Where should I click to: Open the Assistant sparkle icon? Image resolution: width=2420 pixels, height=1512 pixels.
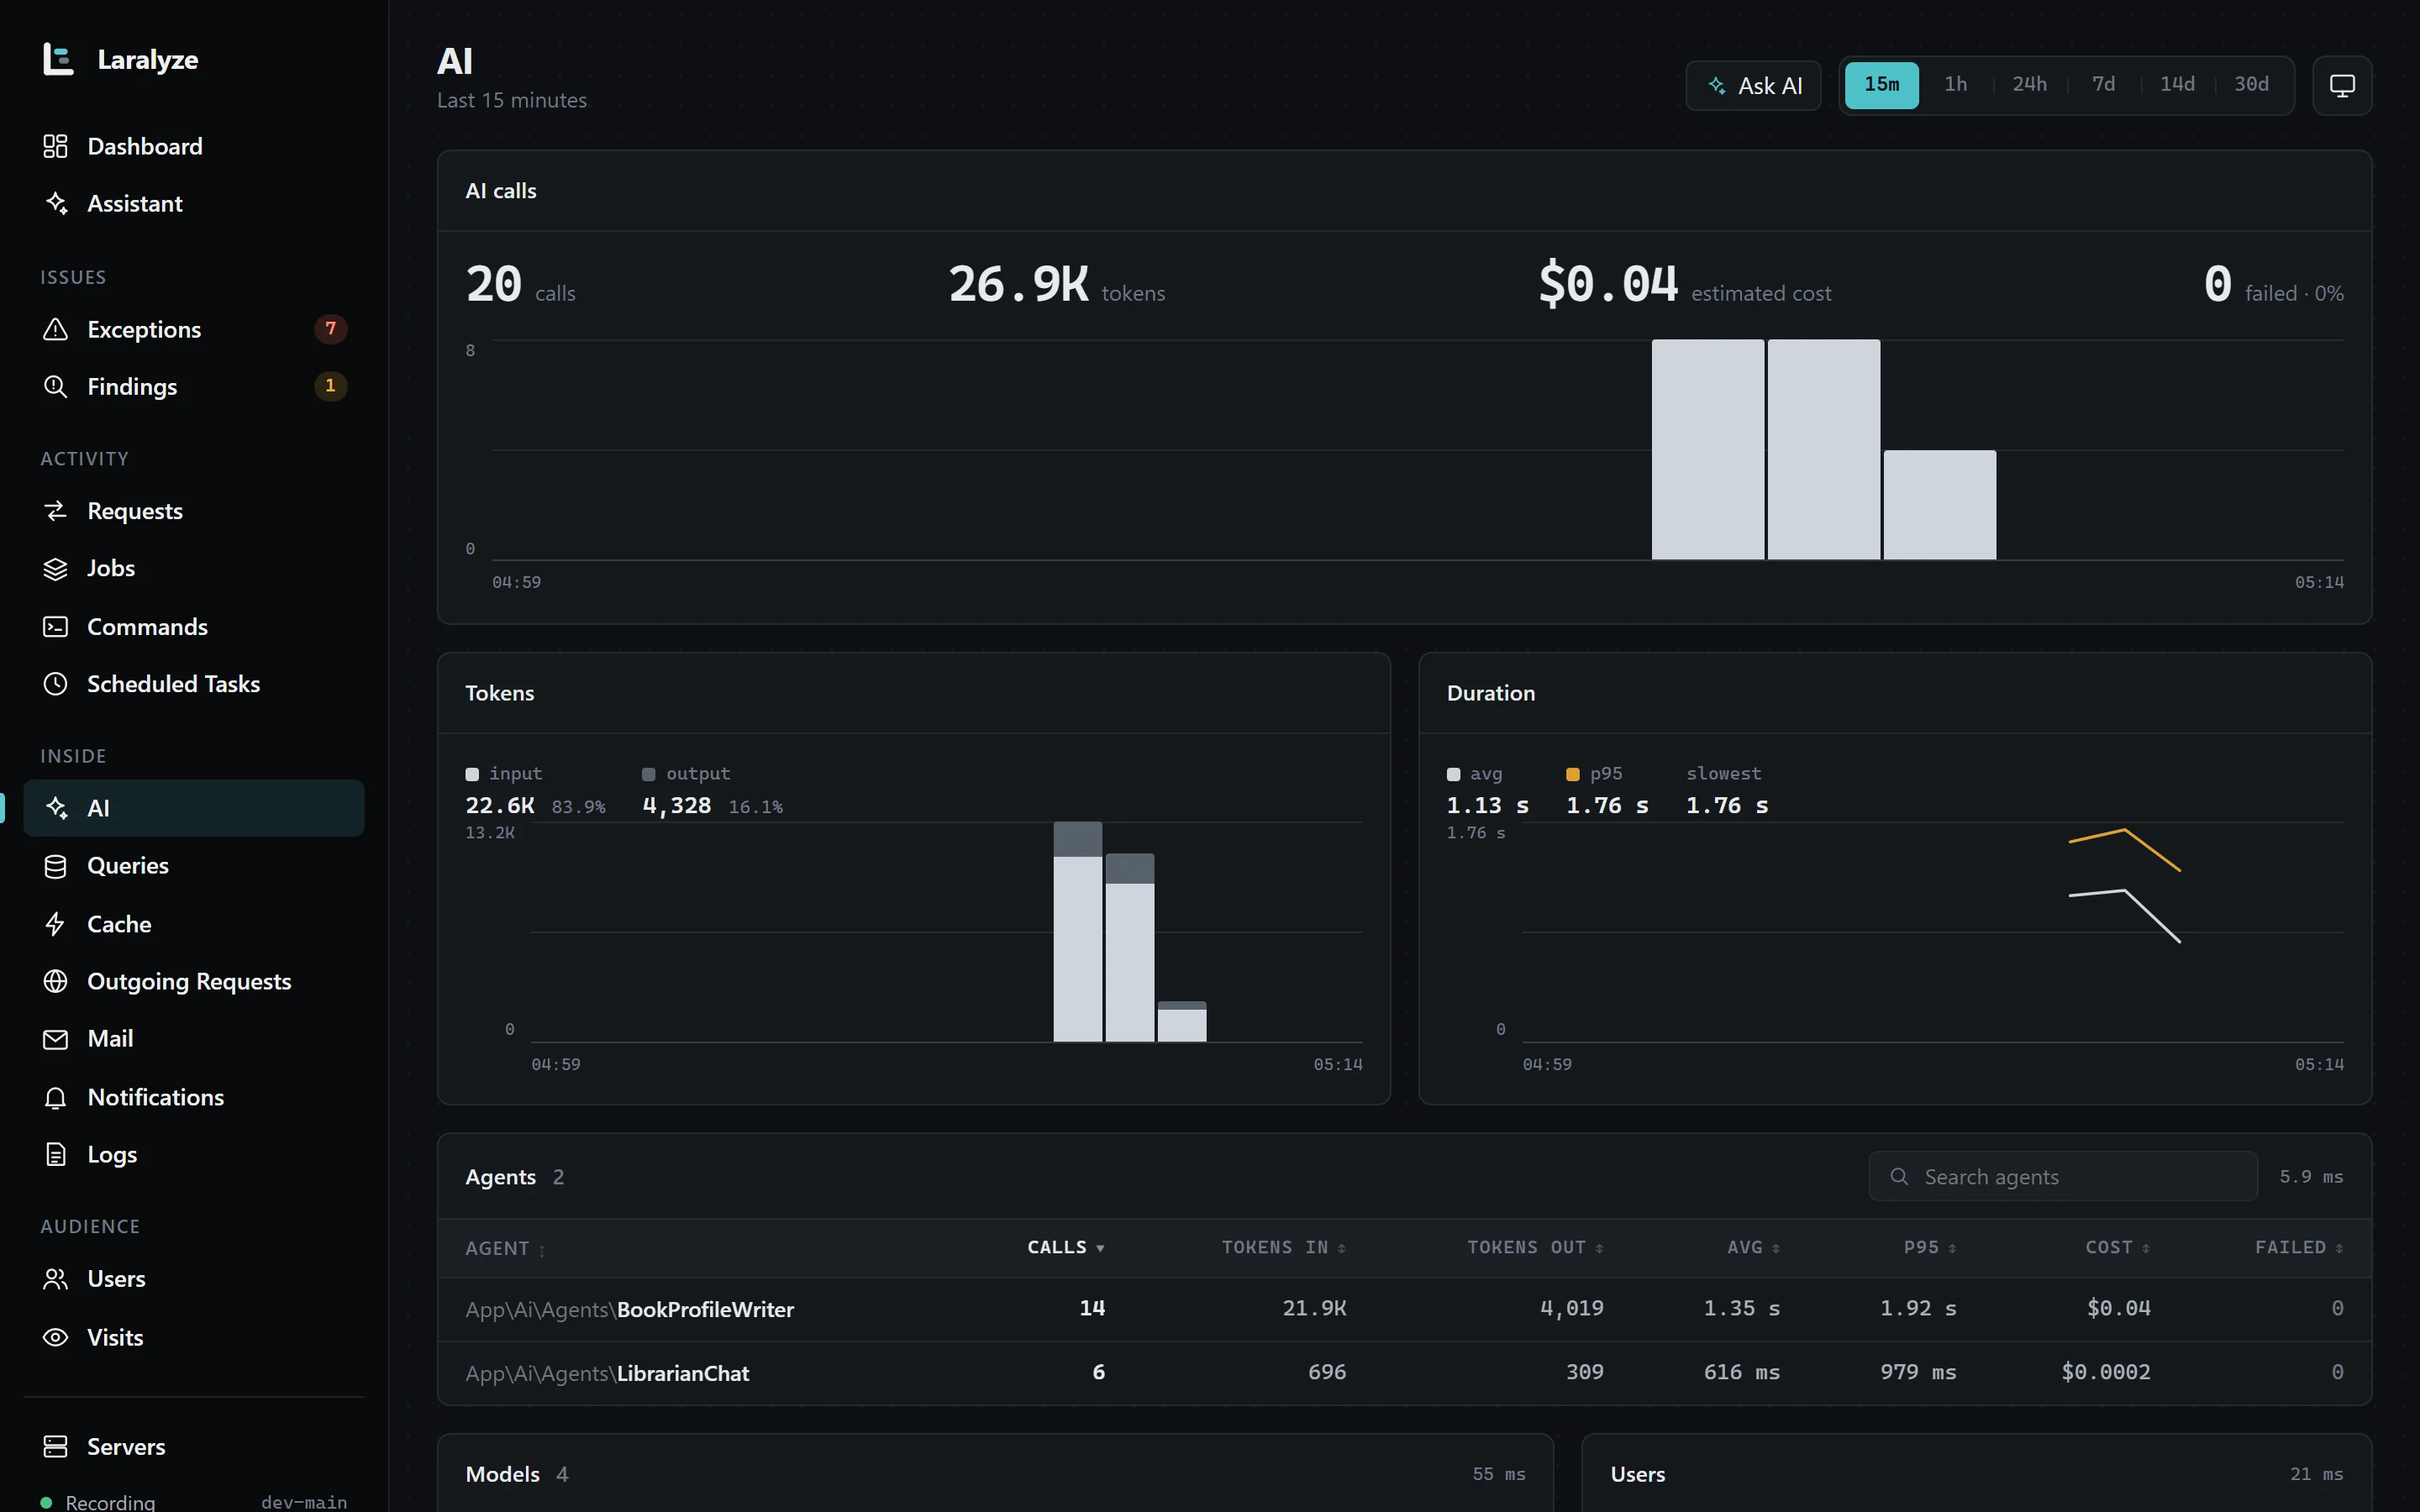click(x=55, y=203)
